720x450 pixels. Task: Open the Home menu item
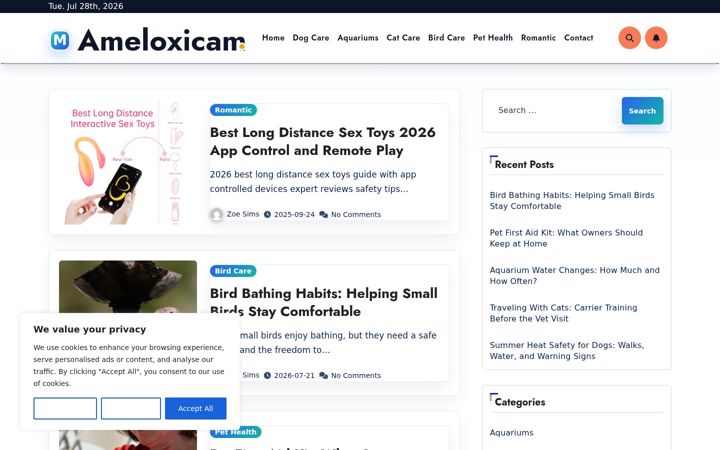point(273,38)
